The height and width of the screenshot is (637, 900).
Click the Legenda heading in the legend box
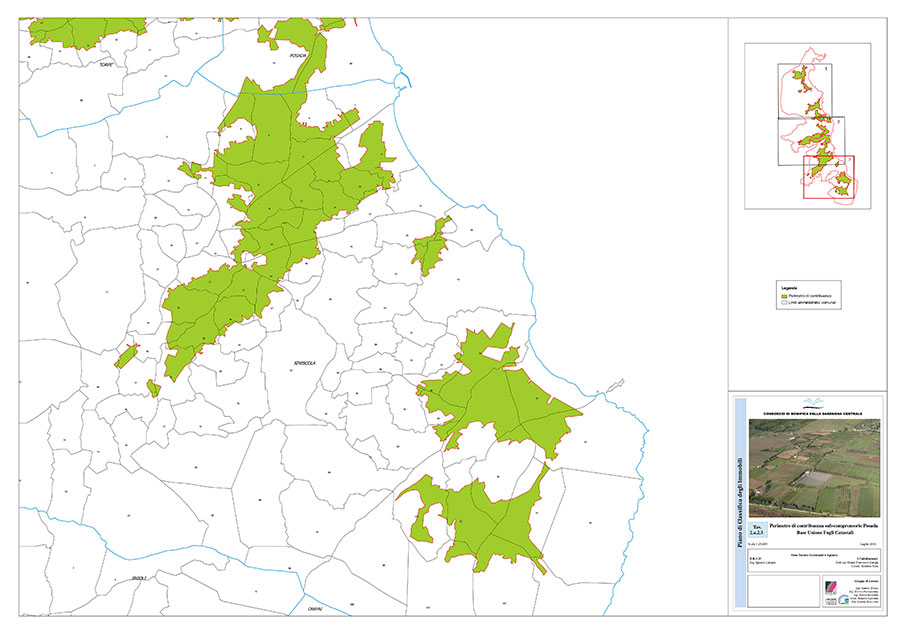click(x=789, y=288)
